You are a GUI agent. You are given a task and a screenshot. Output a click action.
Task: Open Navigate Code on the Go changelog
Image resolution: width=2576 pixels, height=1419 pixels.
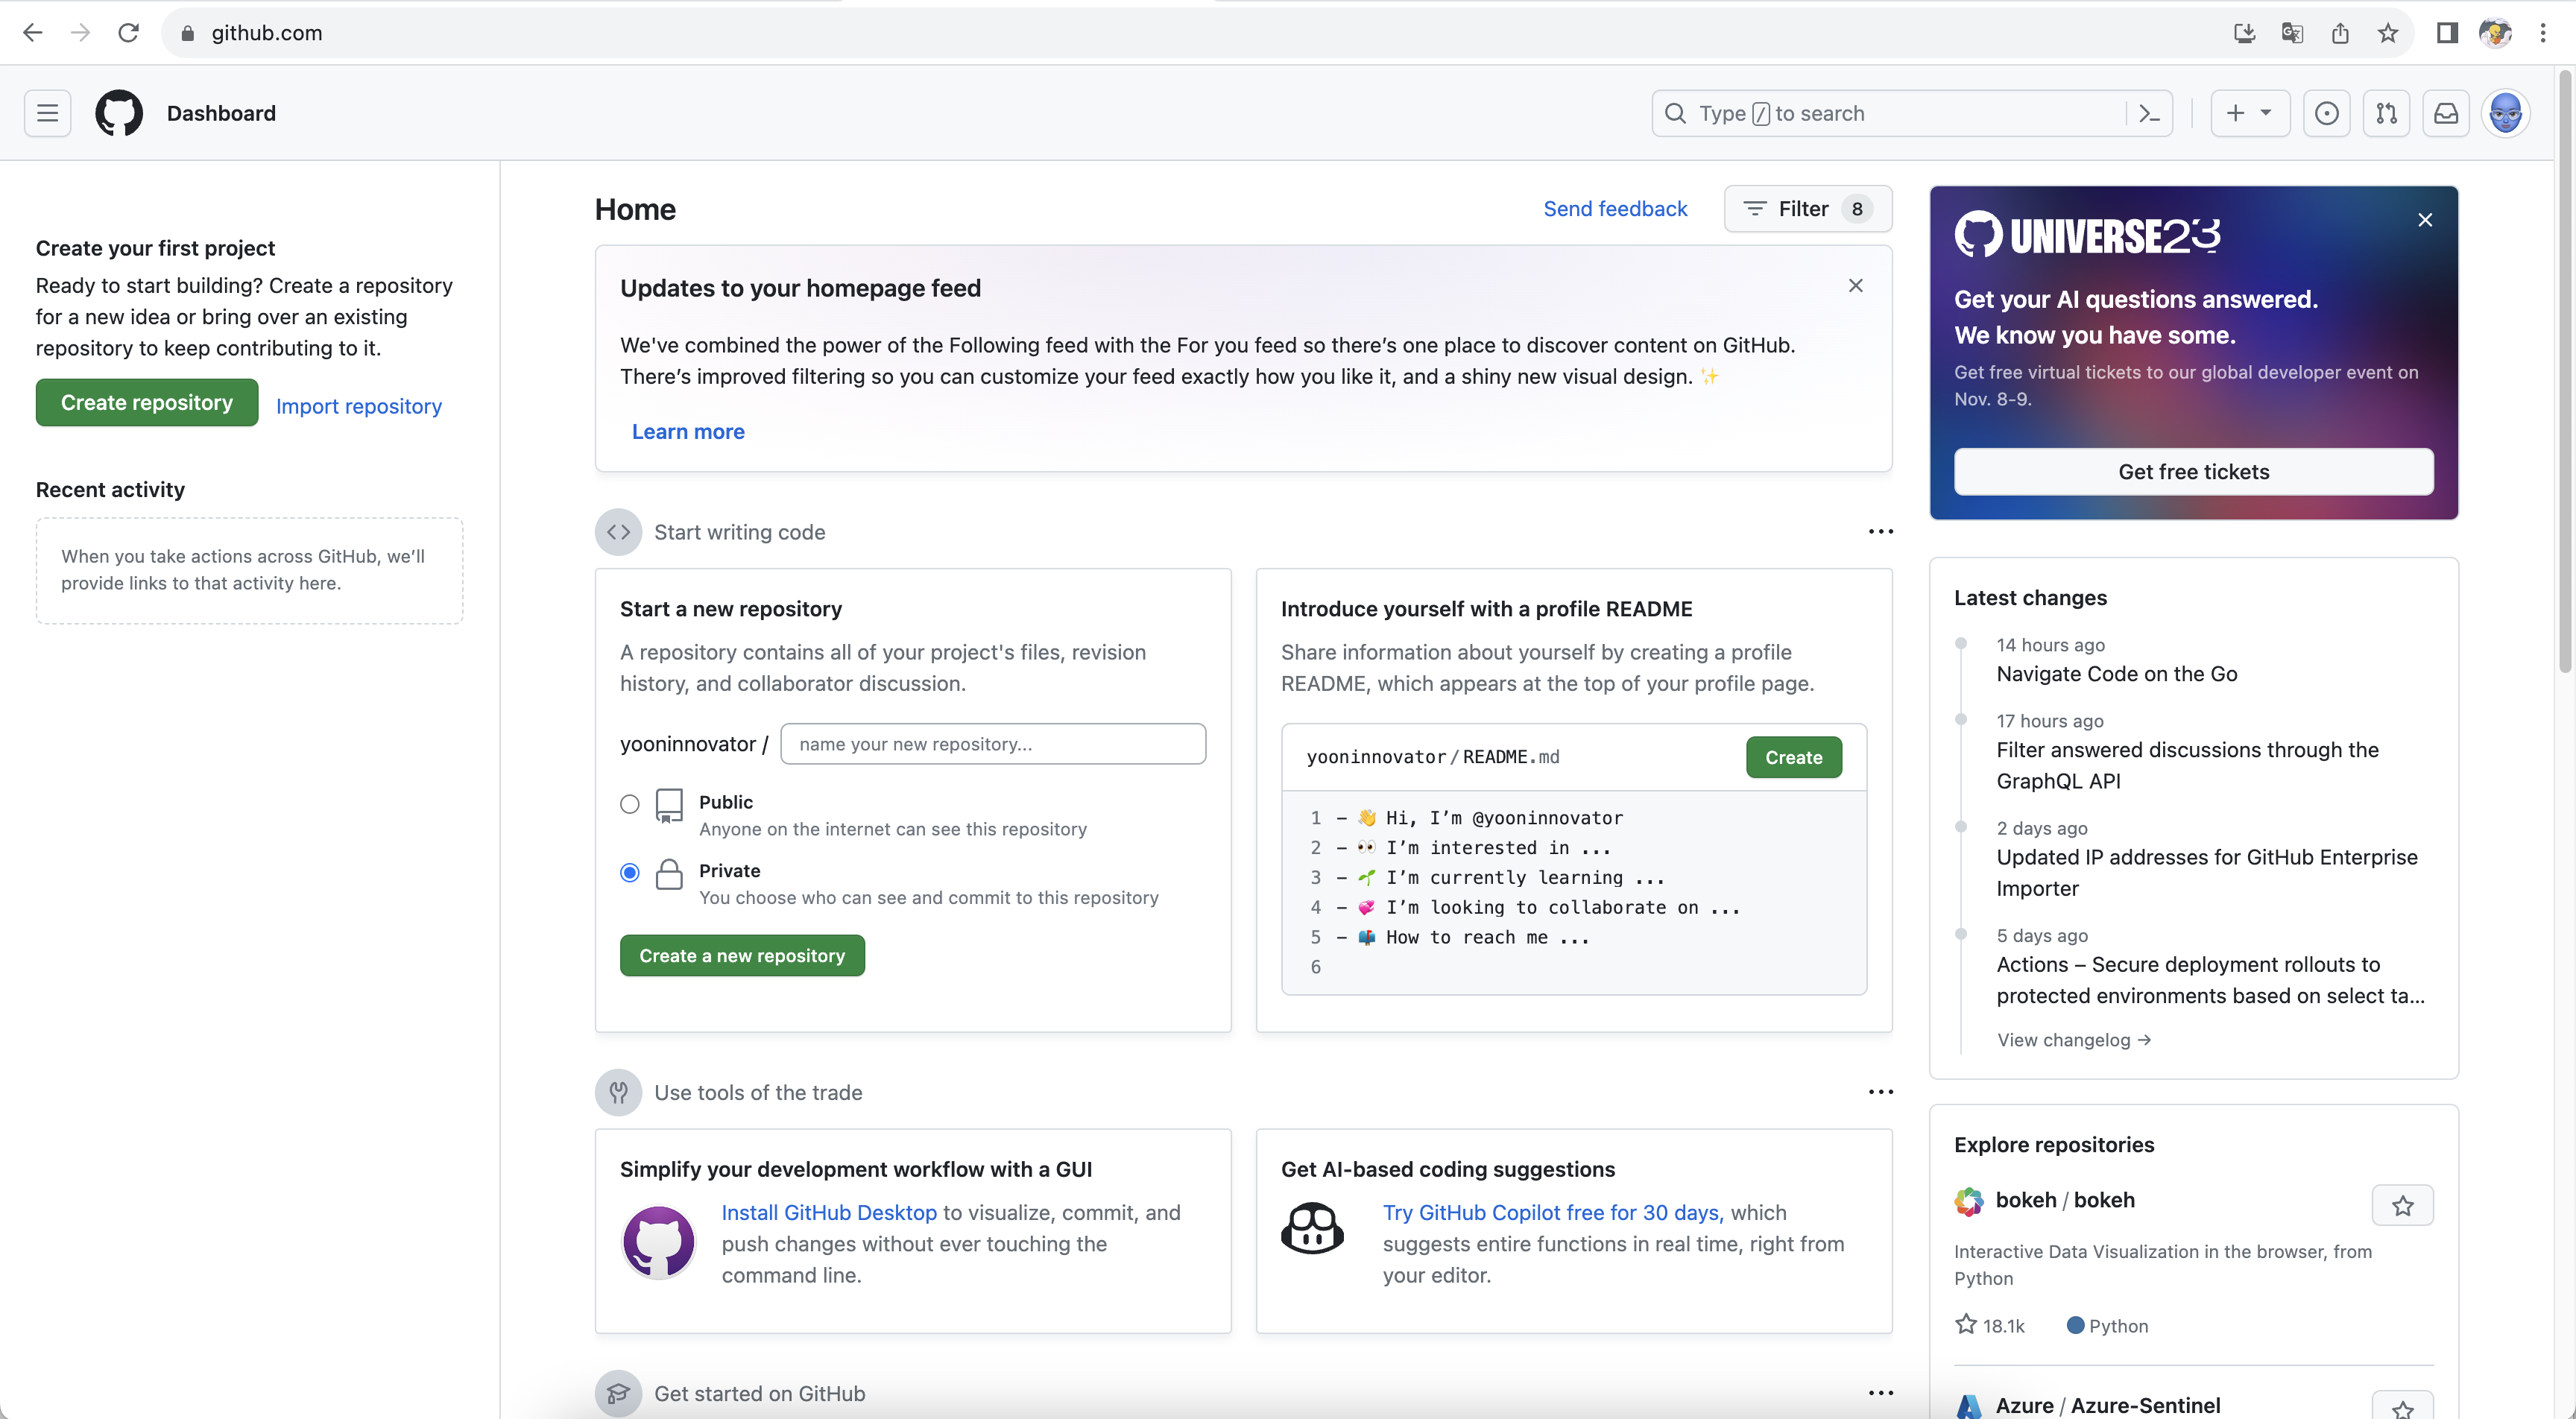[x=2117, y=674]
